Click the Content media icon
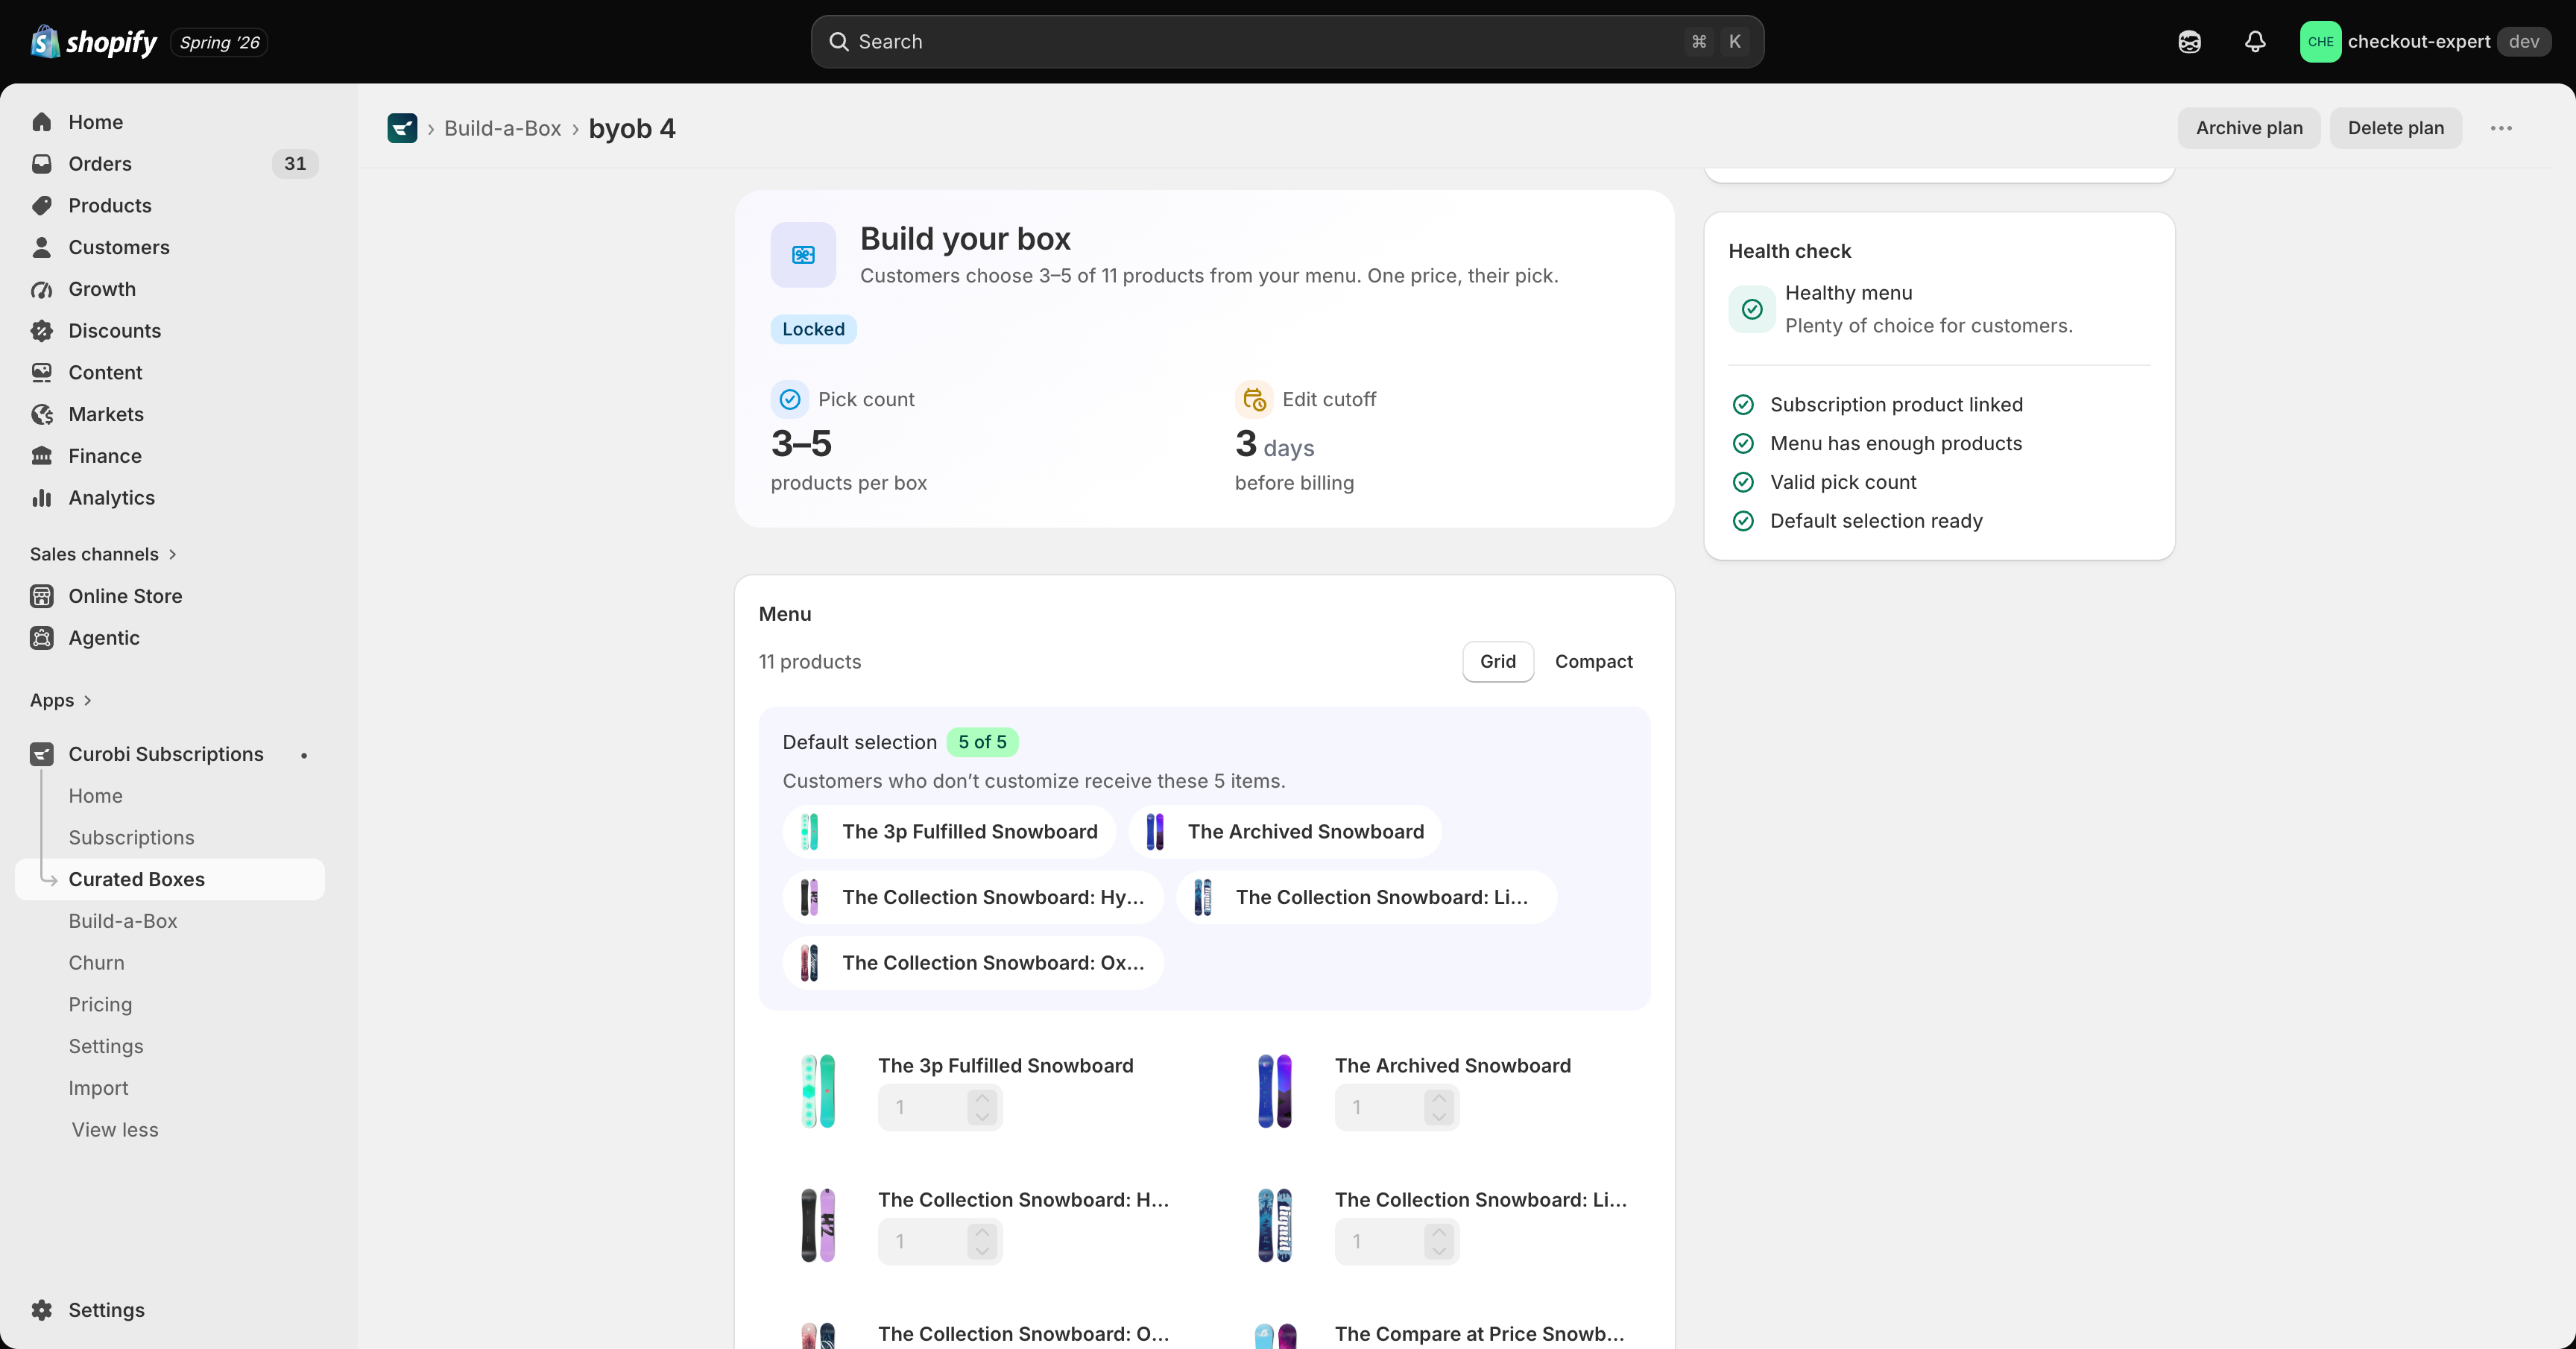The width and height of the screenshot is (2576, 1349). click(42, 372)
